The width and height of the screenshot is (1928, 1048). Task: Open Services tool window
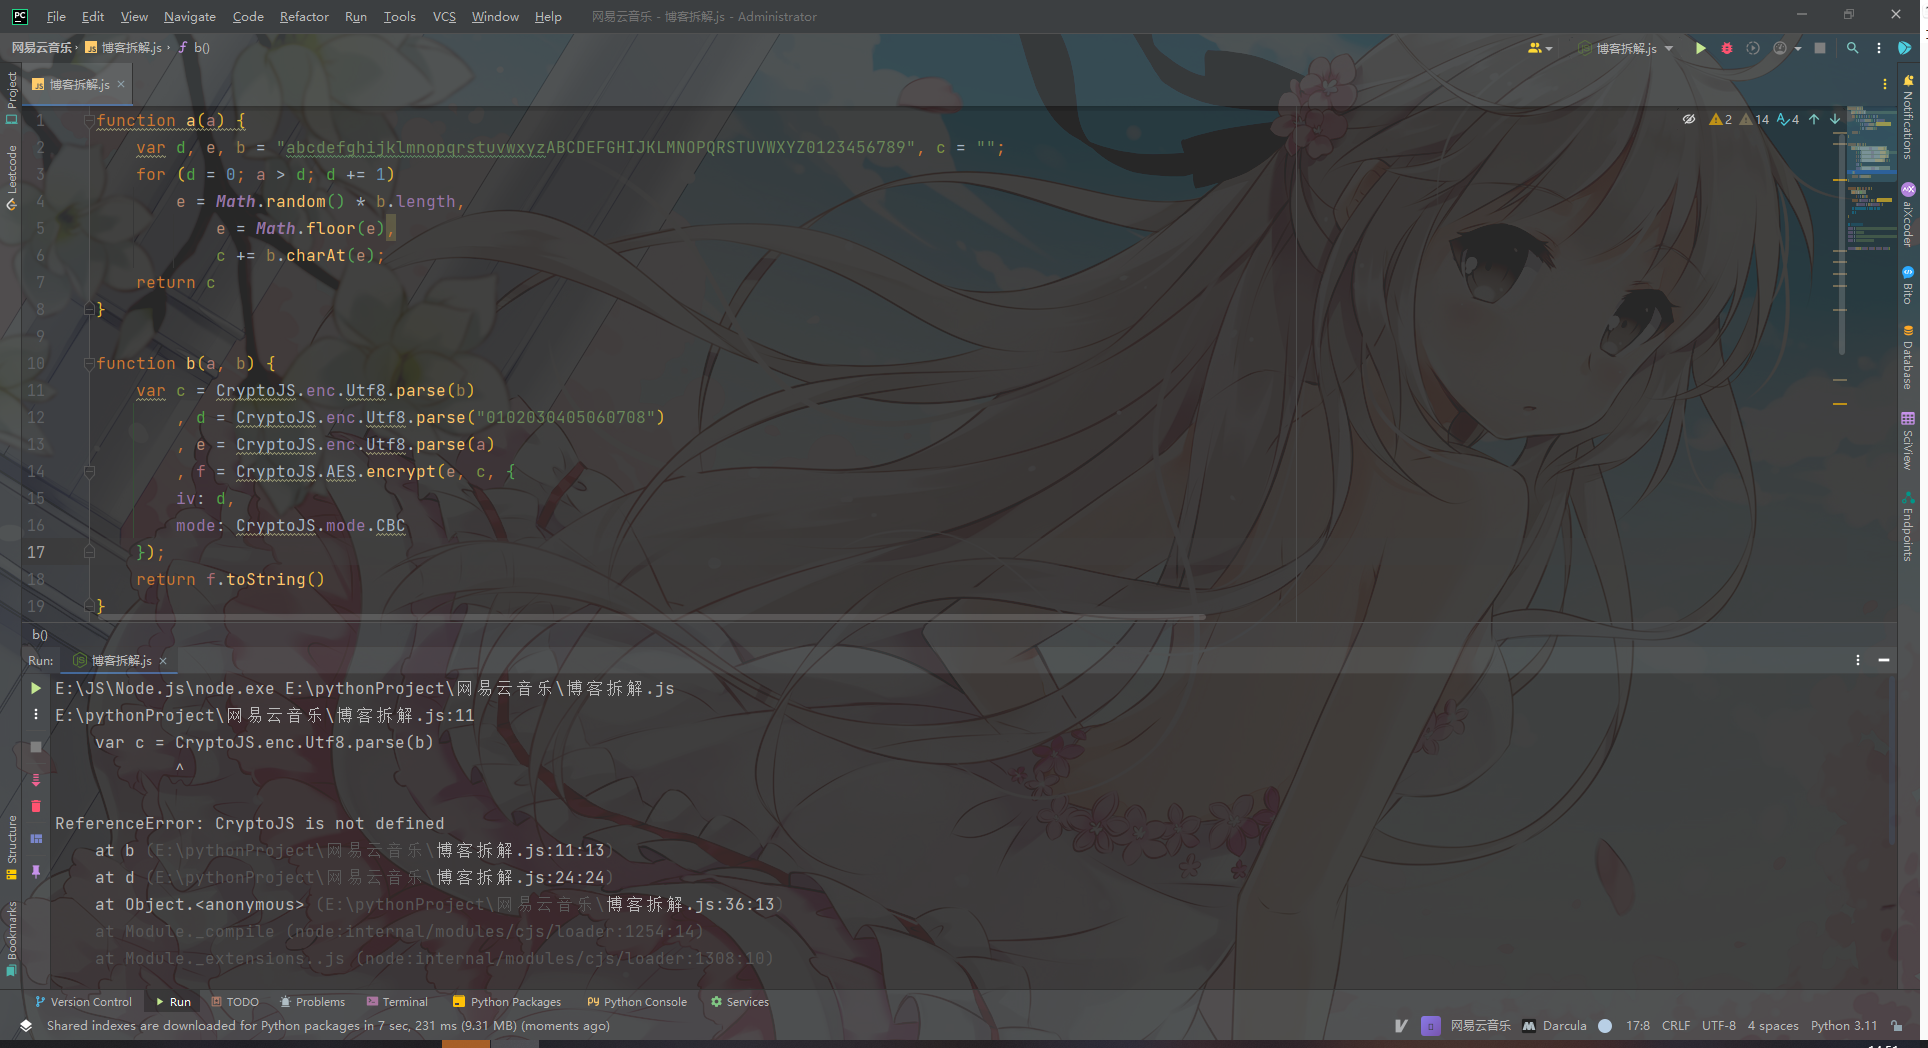click(x=740, y=1002)
